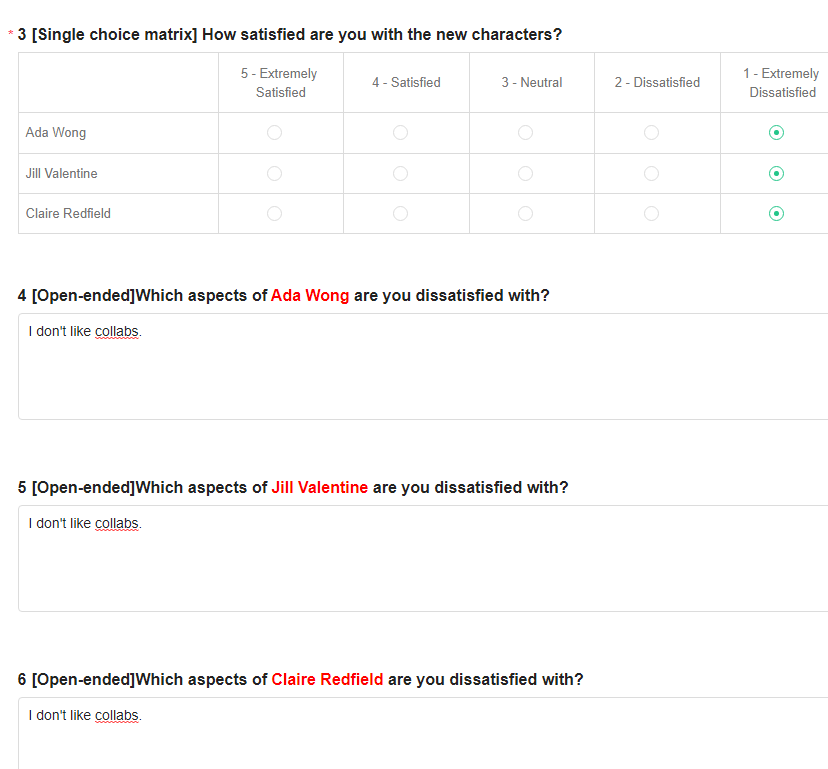The image size is (828, 769).
Task: Select 4 - Satisfied for Ada Wong
Action: 400,133
